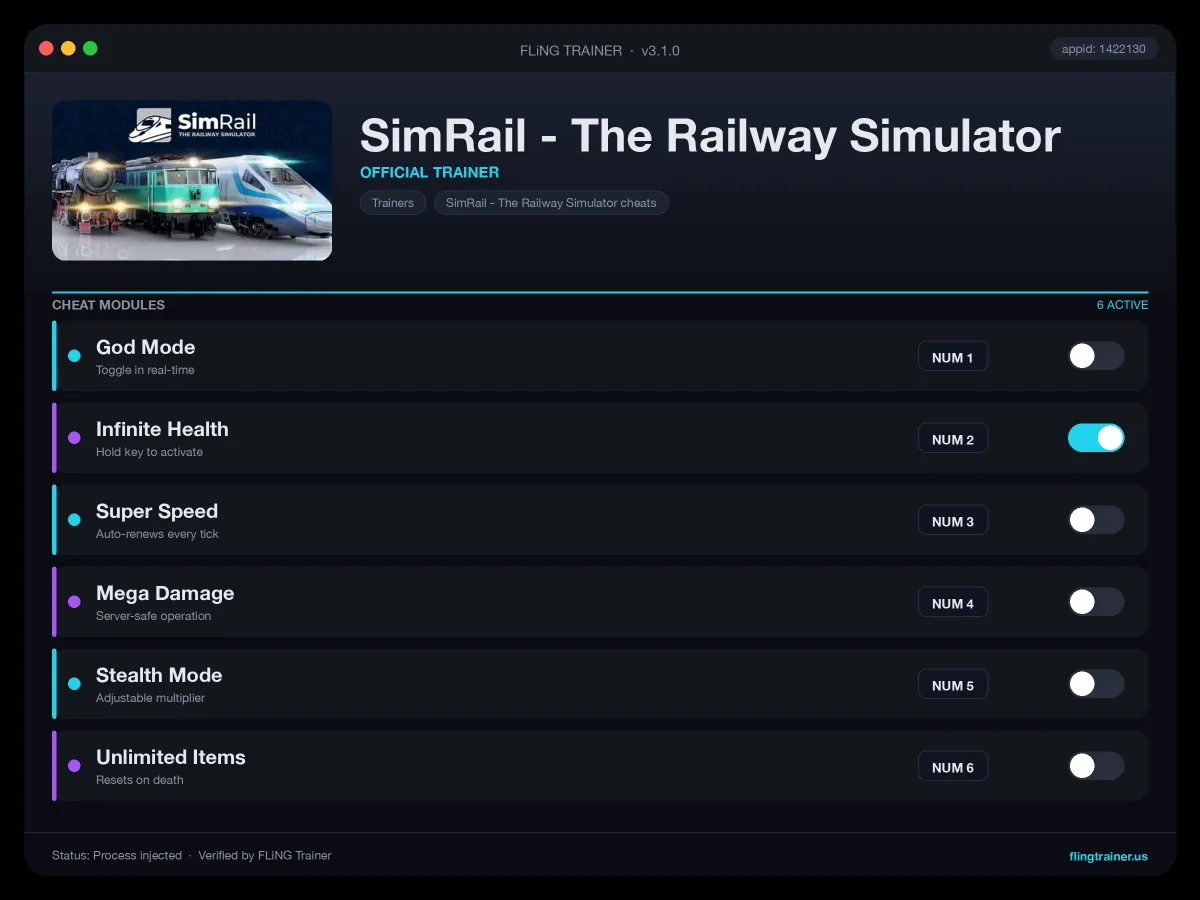This screenshot has width=1200, height=900.
Task: Click 'Verified by FLiNG Trainer' status text
Action: pyautogui.click(x=264, y=856)
